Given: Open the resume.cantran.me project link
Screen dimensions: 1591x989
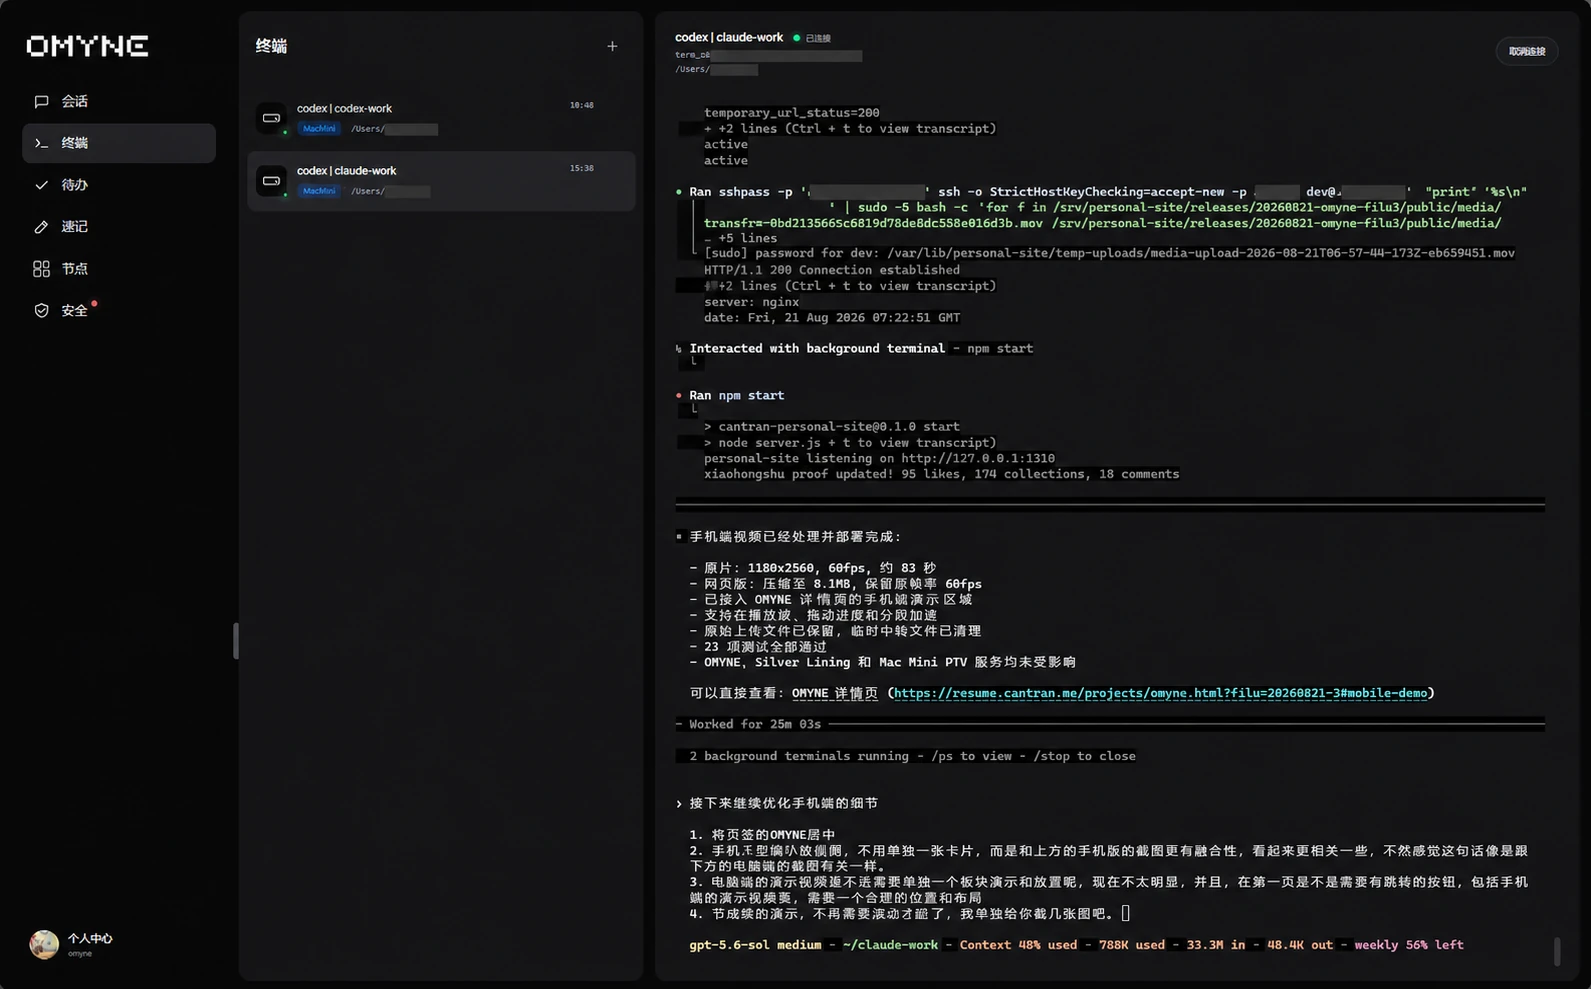Looking at the screenshot, I should [x=1160, y=693].
